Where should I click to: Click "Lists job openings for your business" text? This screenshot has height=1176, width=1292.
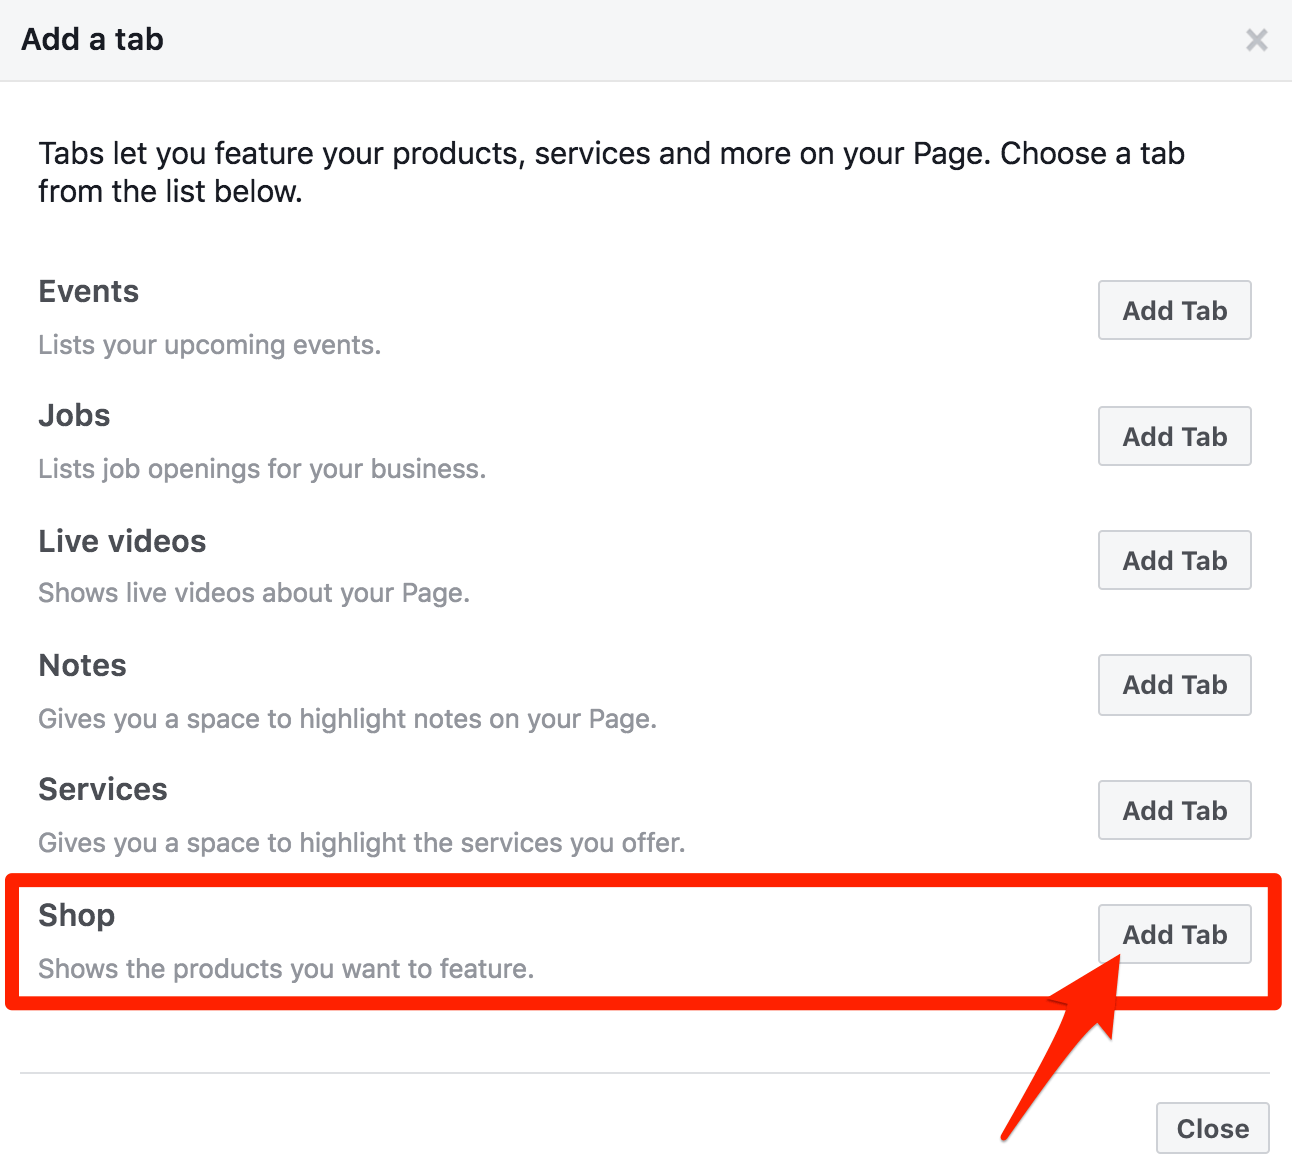pos(262,469)
